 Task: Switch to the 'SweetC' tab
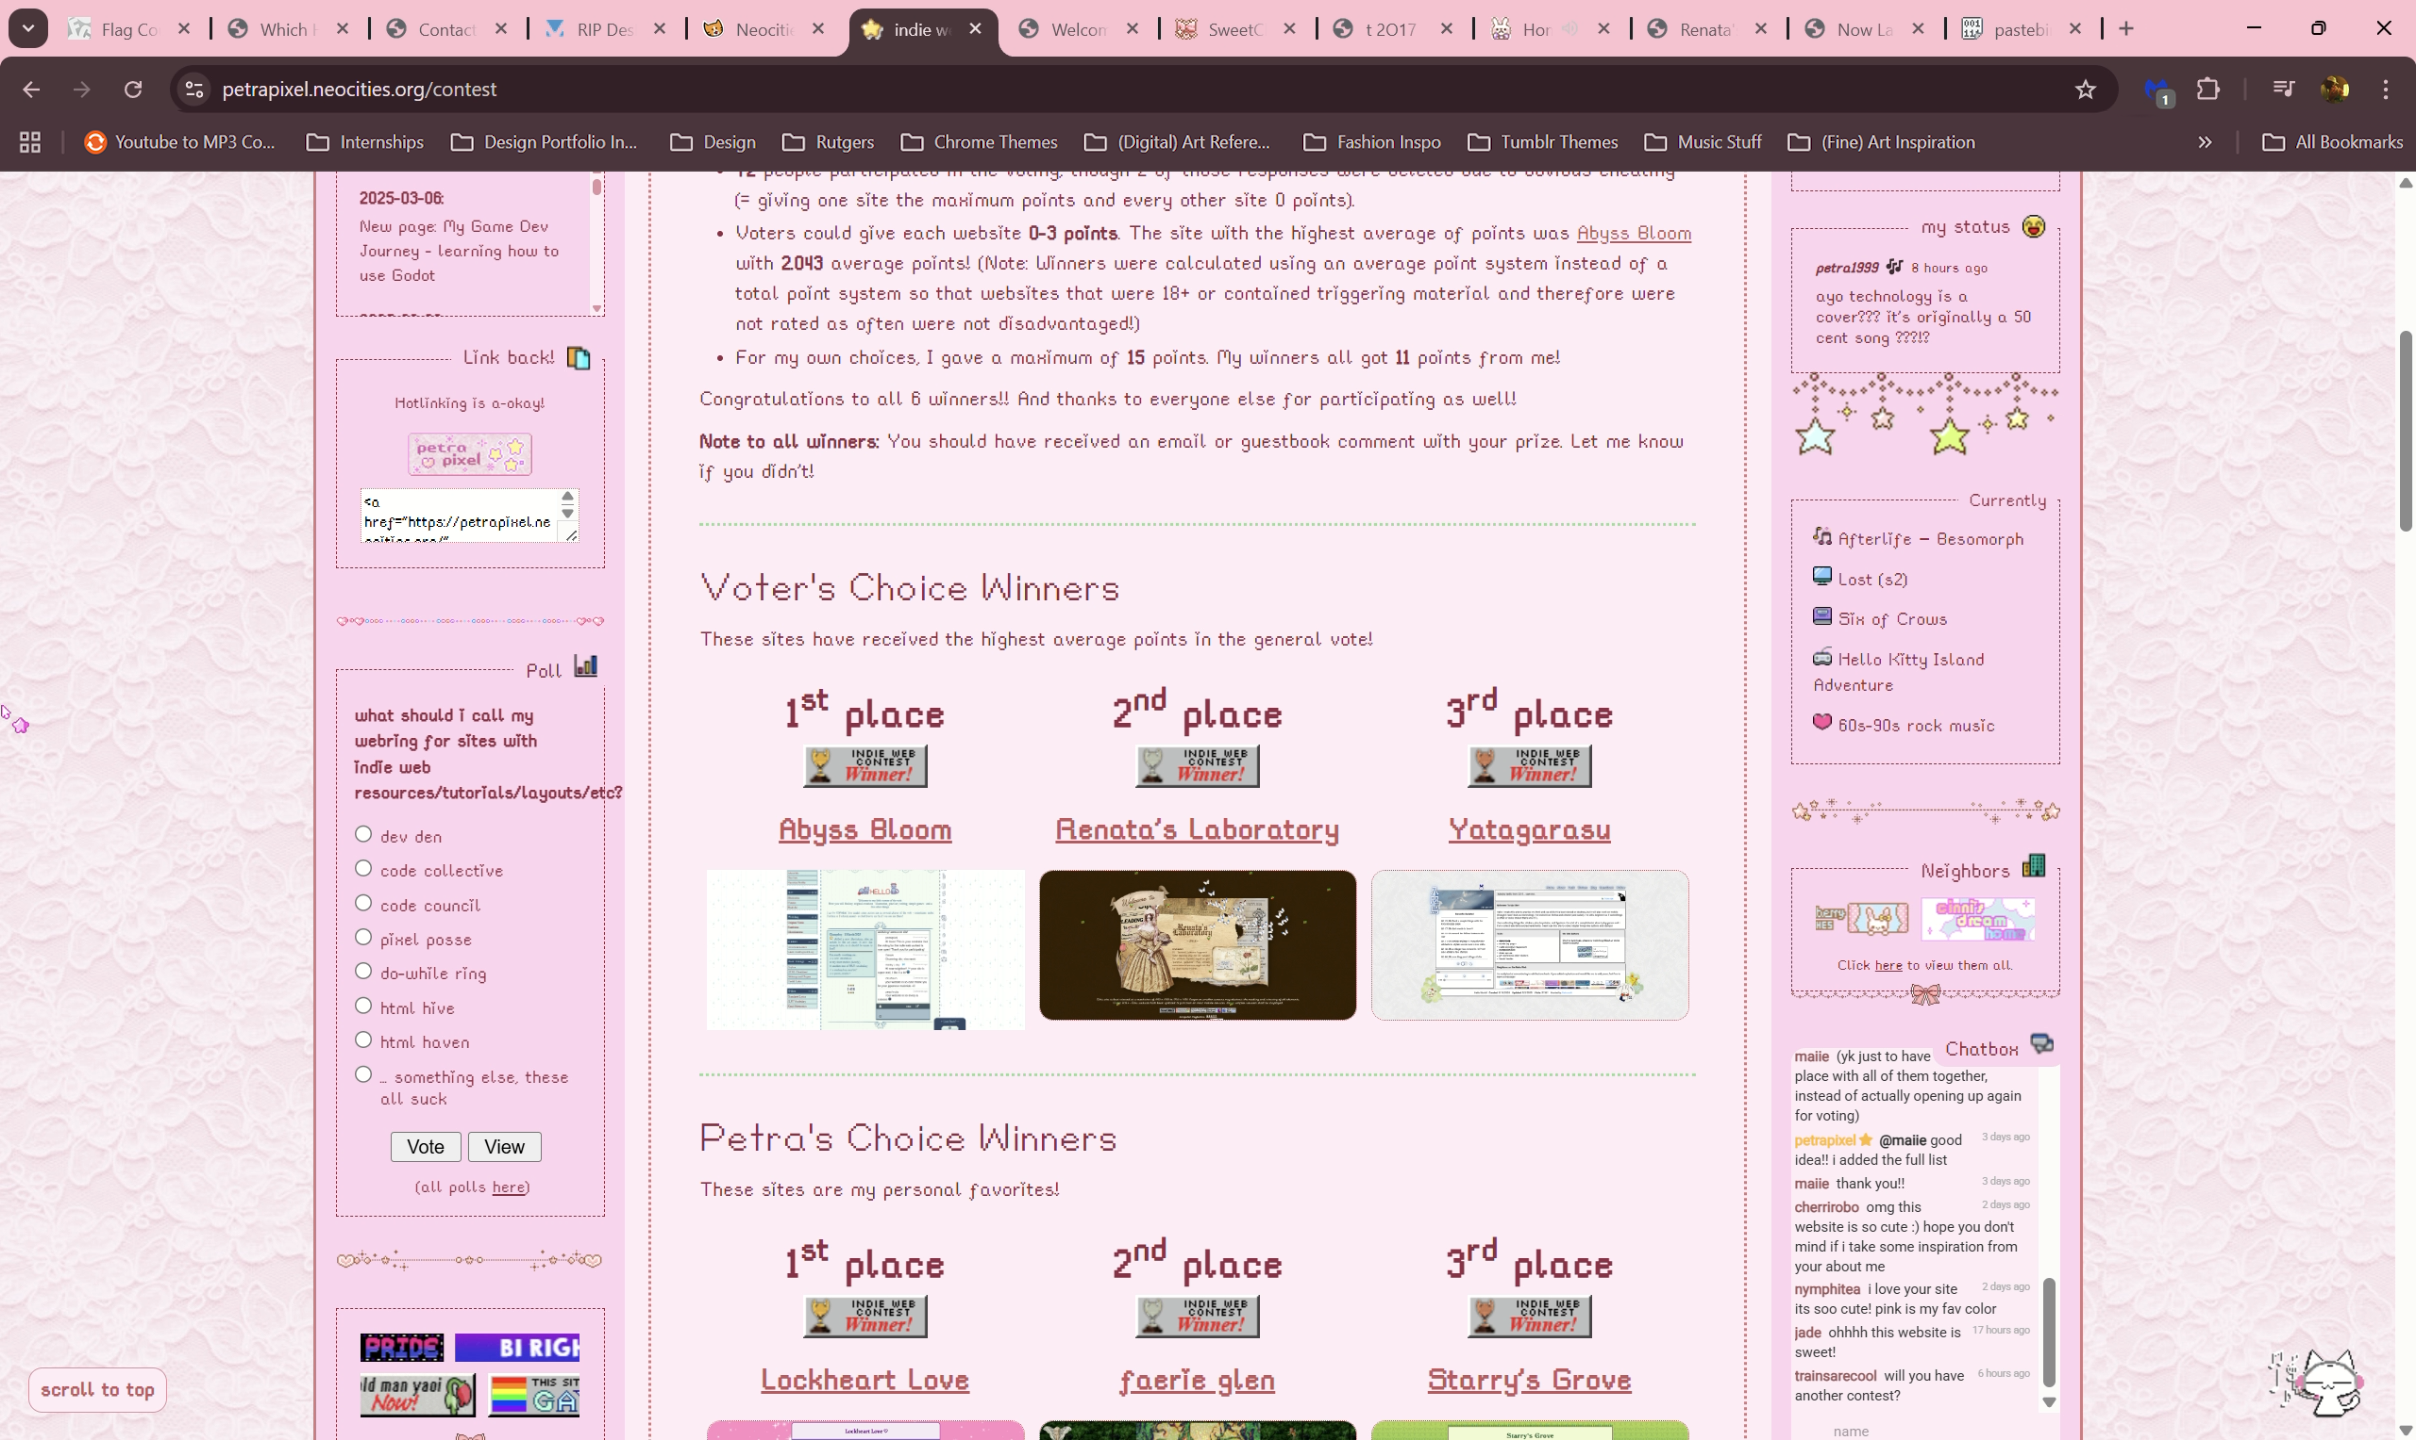click(x=1237, y=29)
